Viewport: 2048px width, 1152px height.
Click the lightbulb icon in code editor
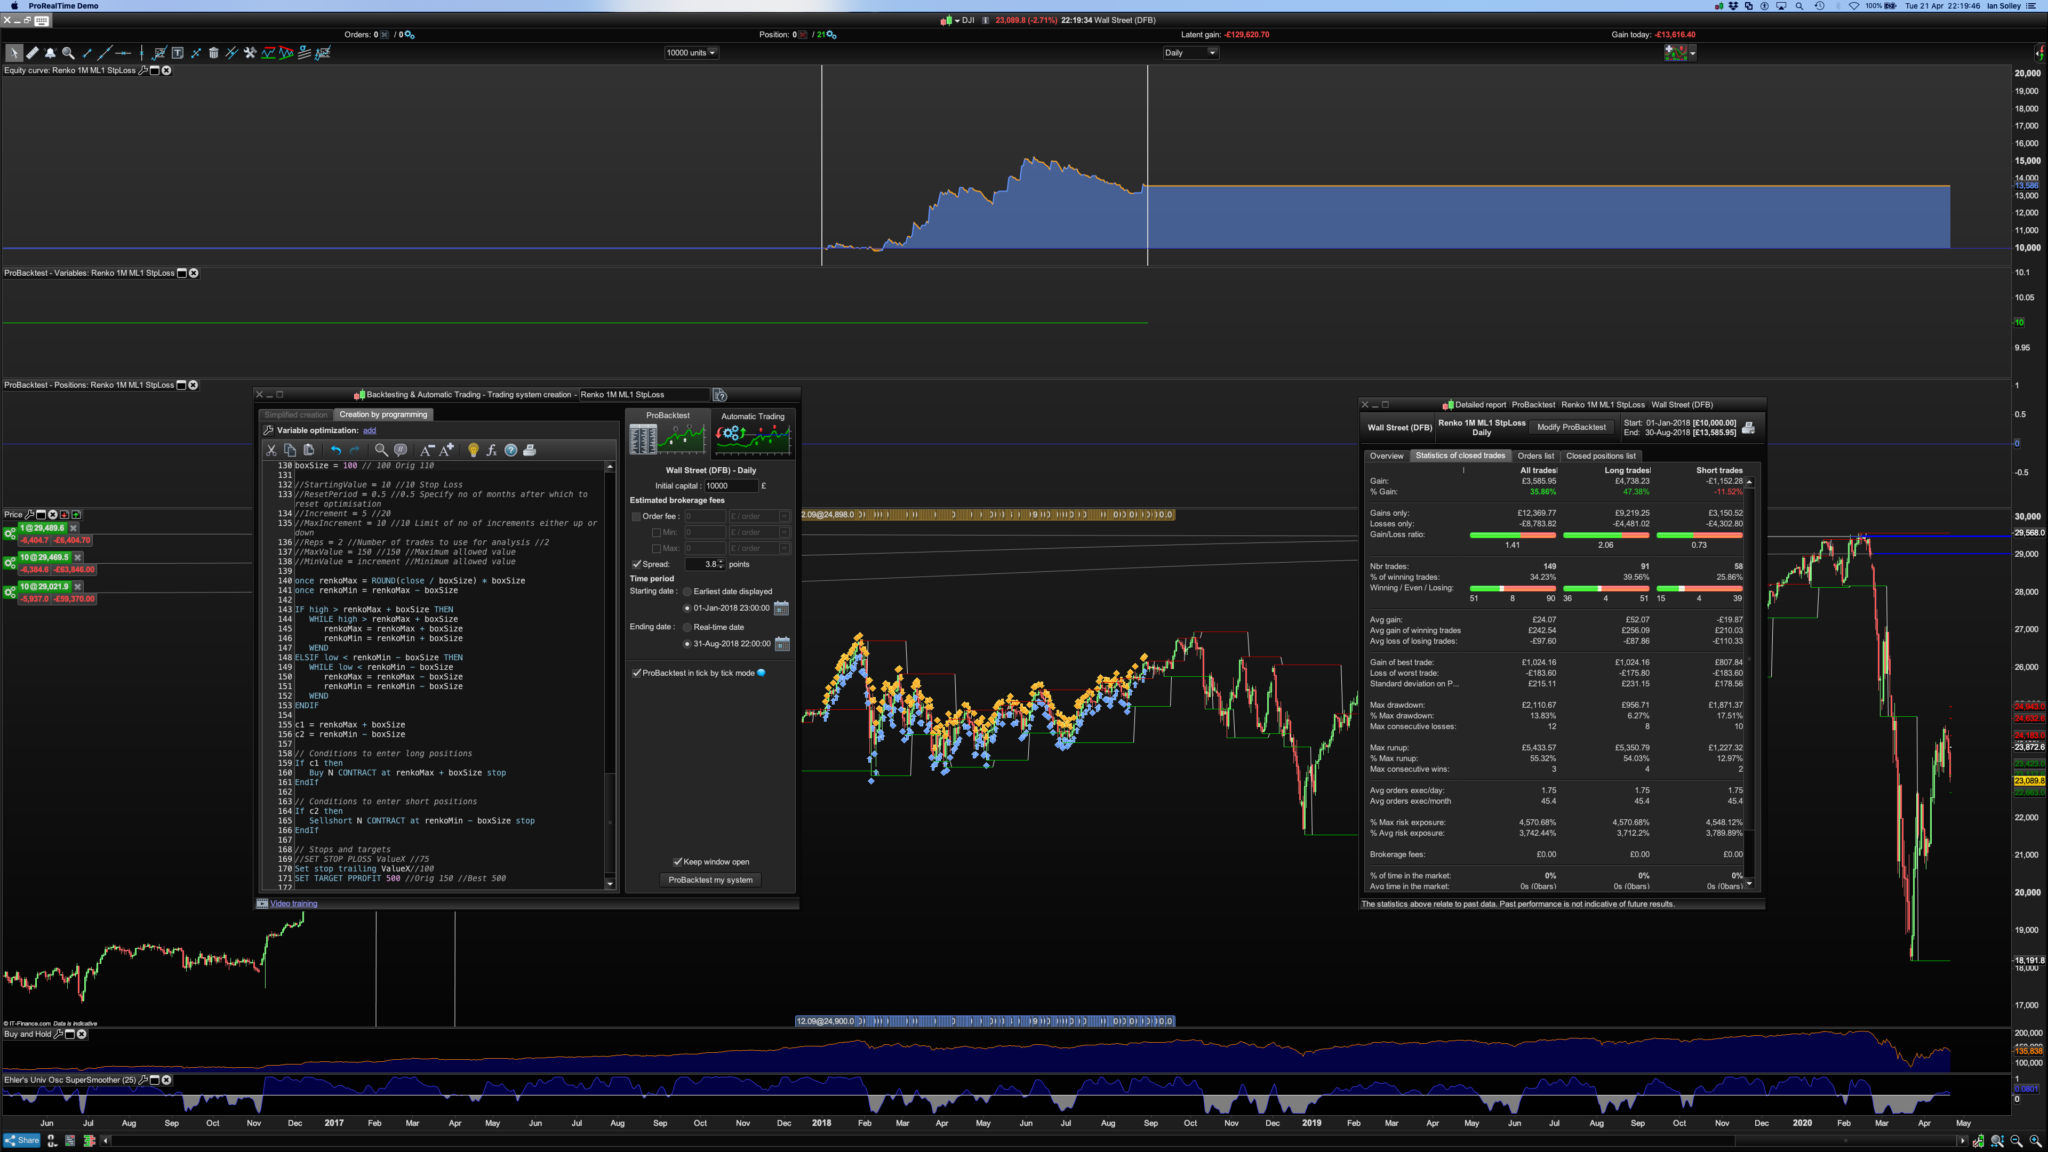point(473,450)
